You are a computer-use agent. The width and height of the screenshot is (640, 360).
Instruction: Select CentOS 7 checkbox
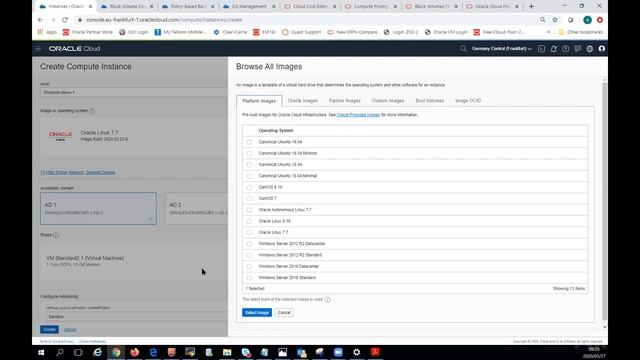point(249,199)
